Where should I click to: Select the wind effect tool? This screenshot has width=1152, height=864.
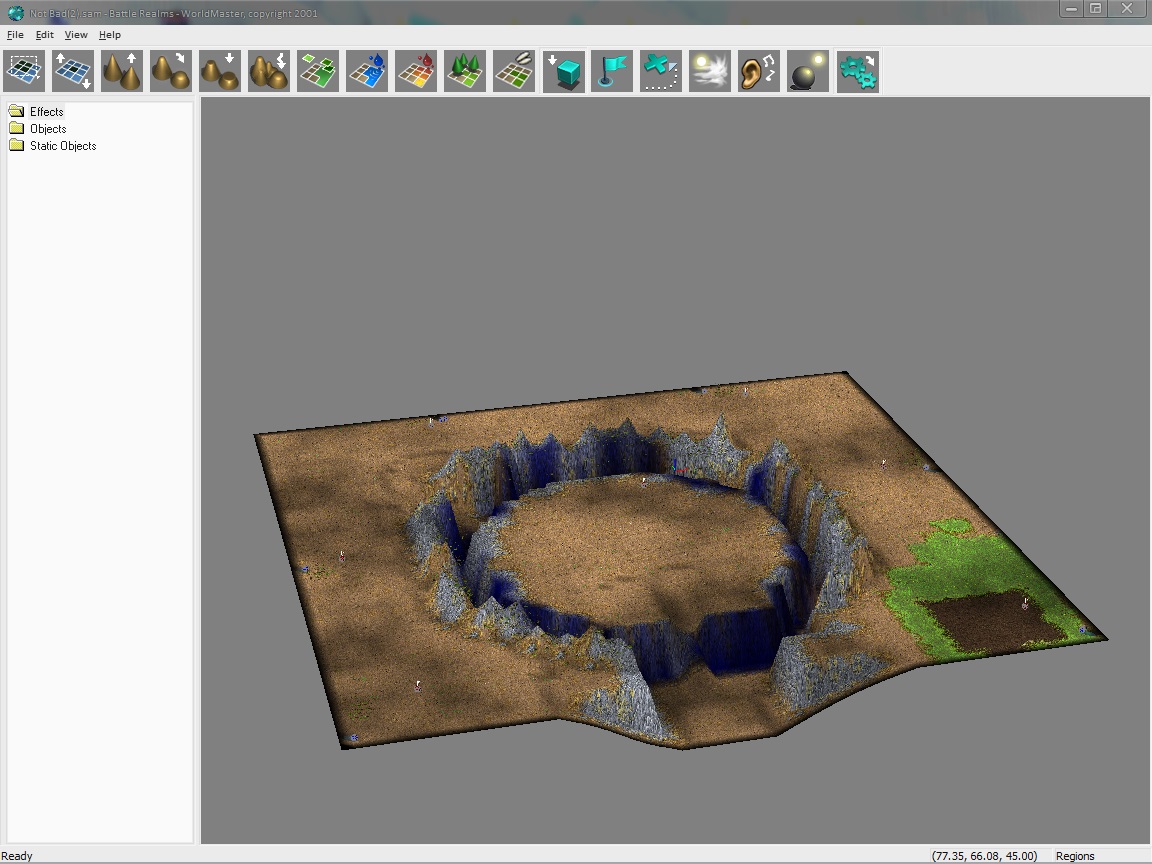pos(710,71)
